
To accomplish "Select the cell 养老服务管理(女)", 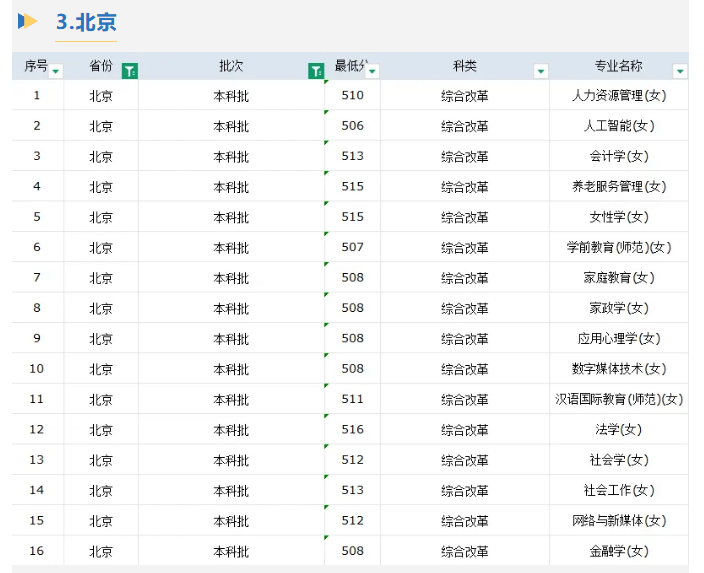I will coord(619,186).
